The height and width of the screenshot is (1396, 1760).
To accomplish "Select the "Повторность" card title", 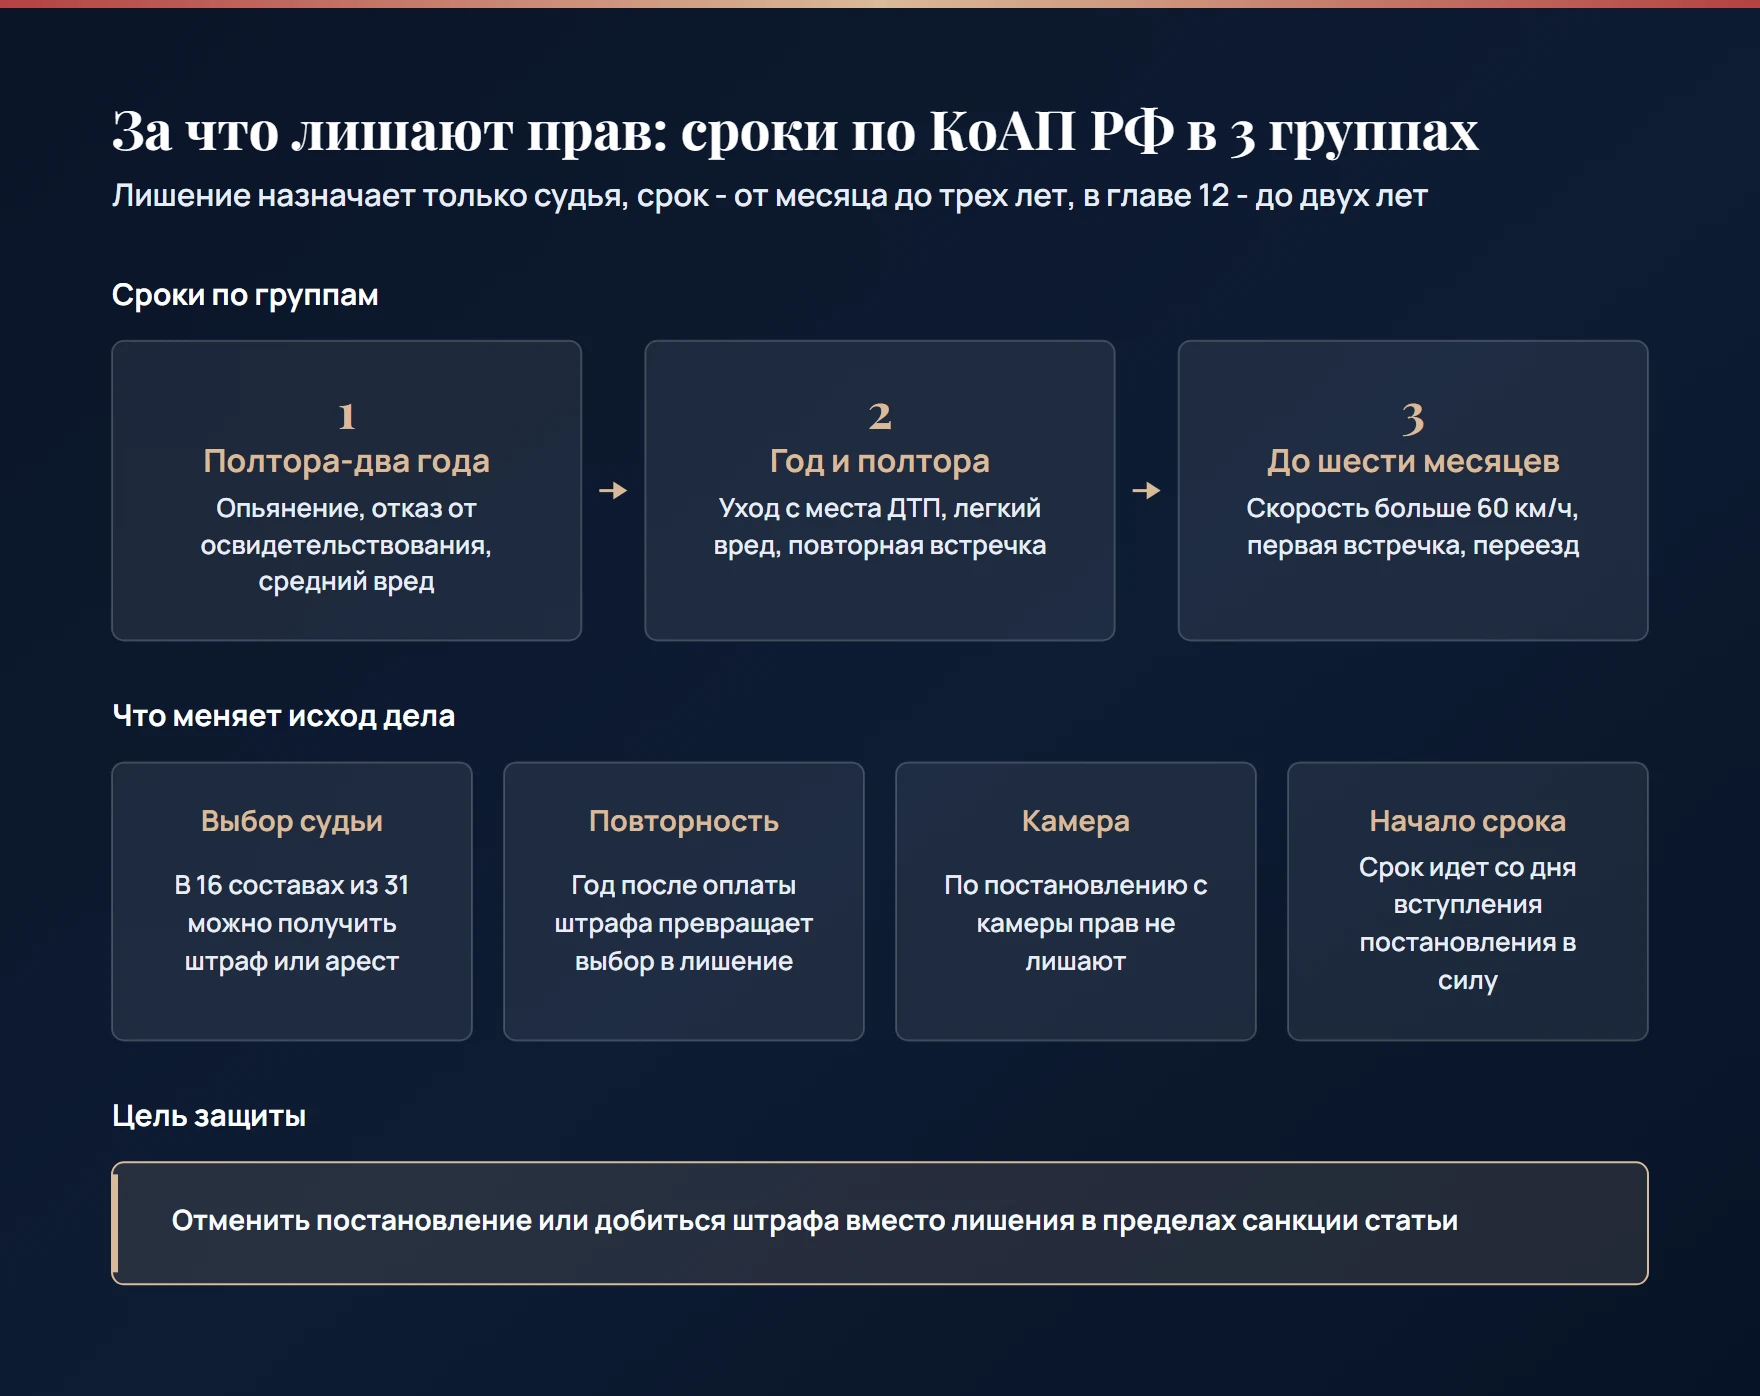I will (x=684, y=821).
